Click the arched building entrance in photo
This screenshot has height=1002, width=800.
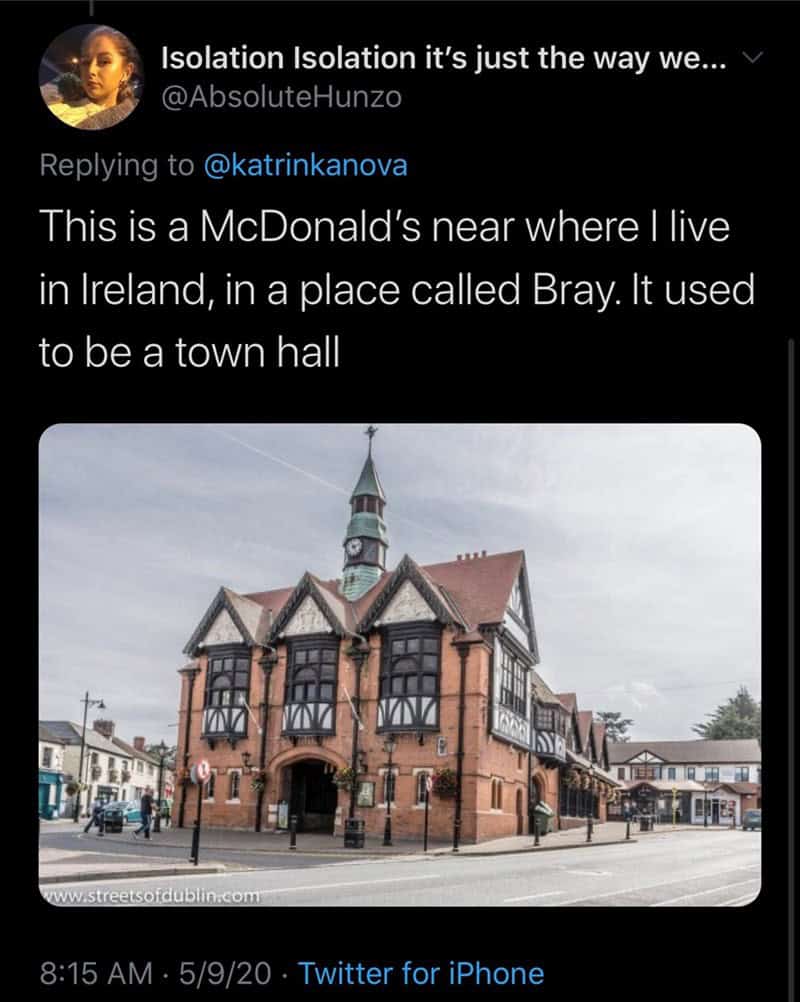(313, 795)
